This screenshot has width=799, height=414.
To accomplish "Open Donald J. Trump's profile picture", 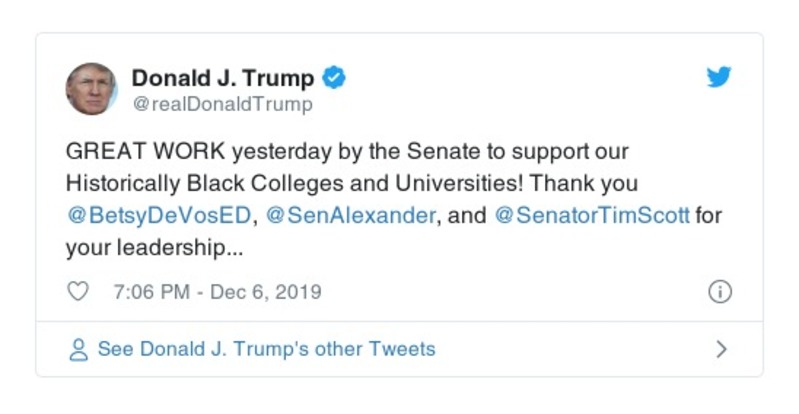I will point(91,88).
